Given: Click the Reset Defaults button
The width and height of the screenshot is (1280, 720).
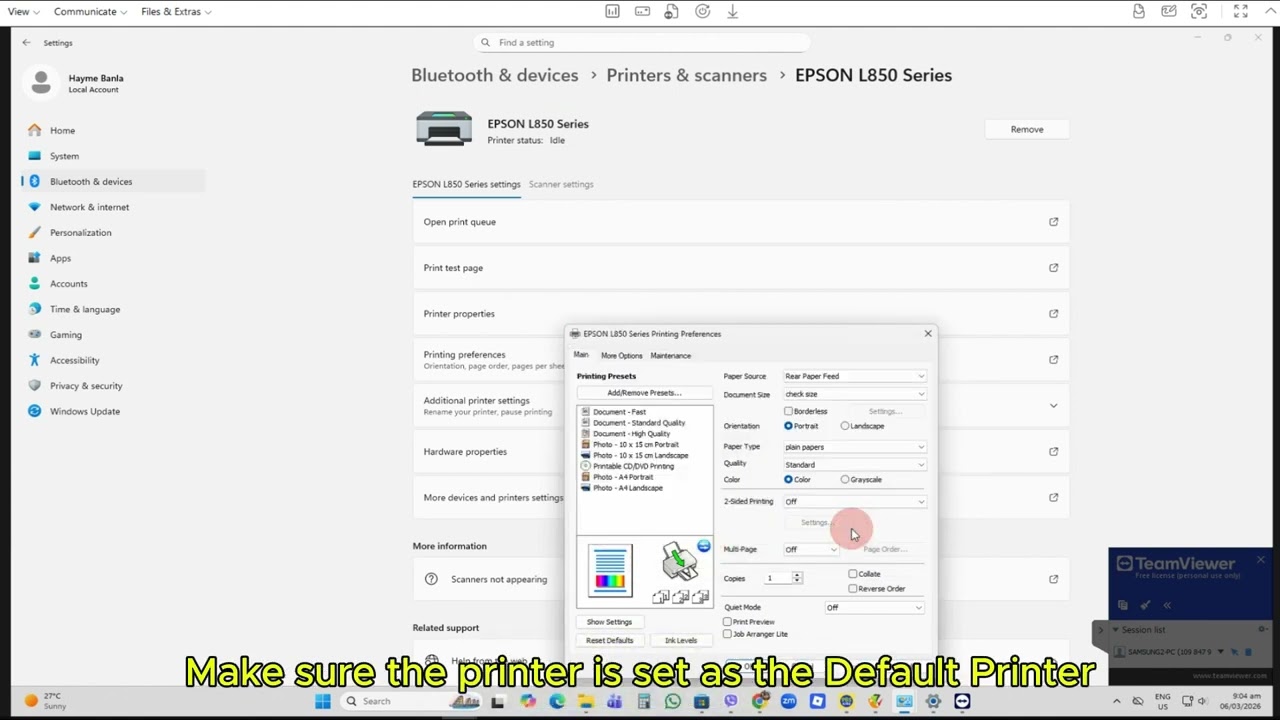Looking at the screenshot, I should click(x=609, y=640).
